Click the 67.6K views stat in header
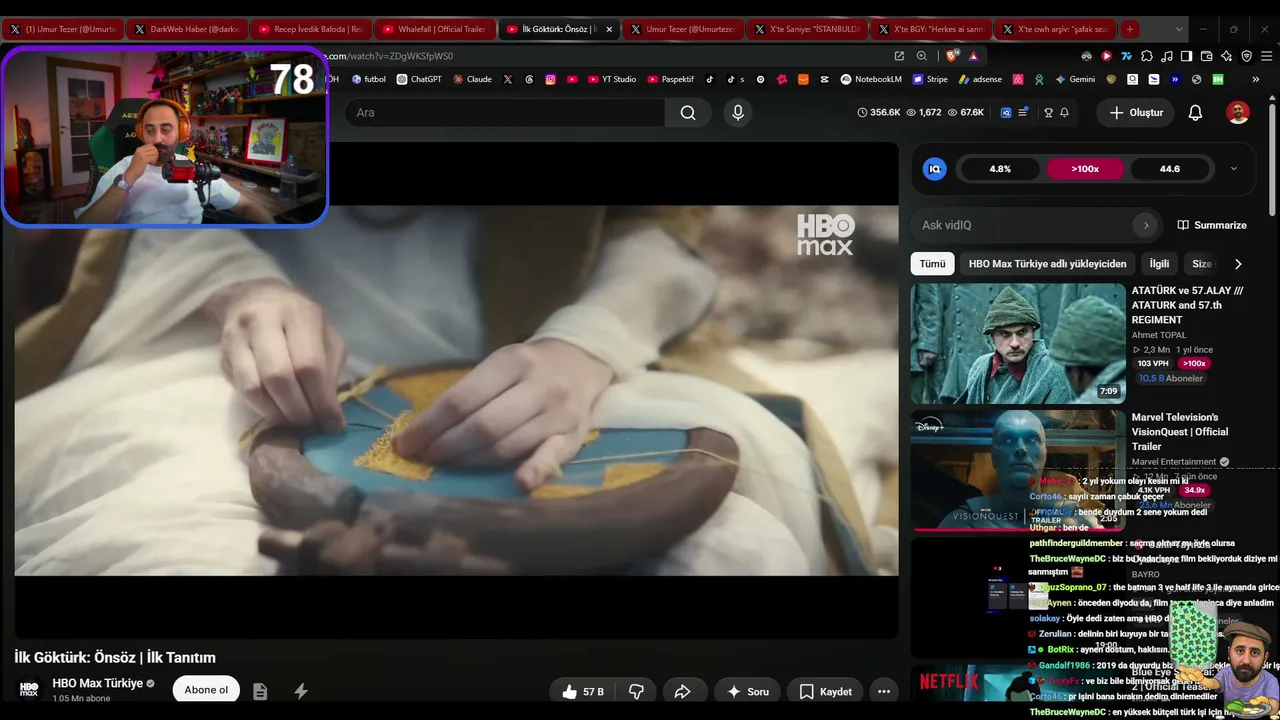This screenshot has height=720, width=1280. pyautogui.click(x=966, y=113)
